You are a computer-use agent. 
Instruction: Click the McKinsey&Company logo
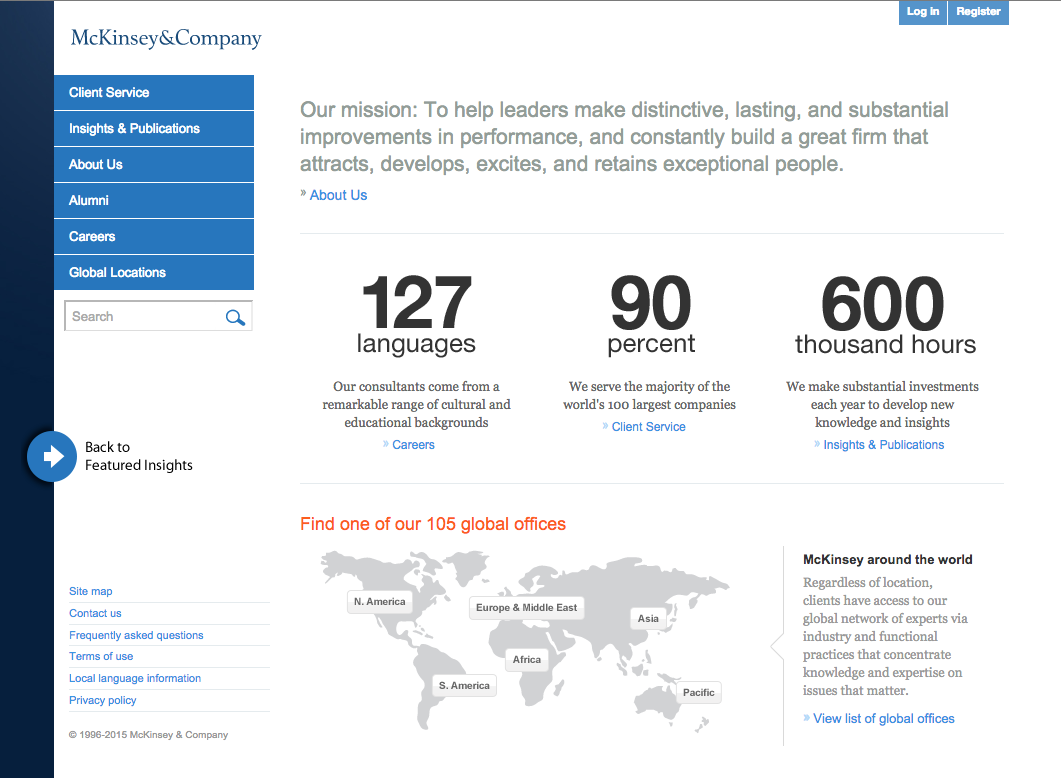click(166, 39)
